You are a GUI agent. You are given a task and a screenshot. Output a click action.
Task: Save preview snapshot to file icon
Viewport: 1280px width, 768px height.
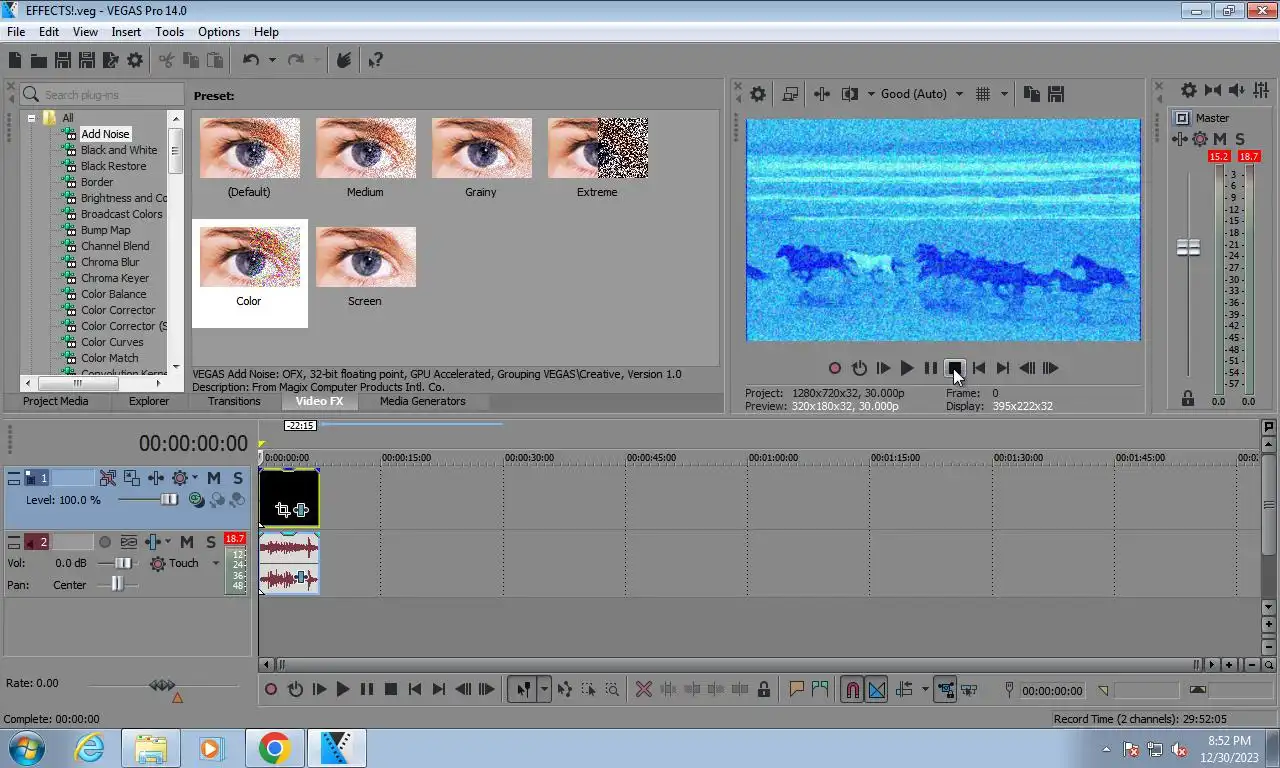1056,94
